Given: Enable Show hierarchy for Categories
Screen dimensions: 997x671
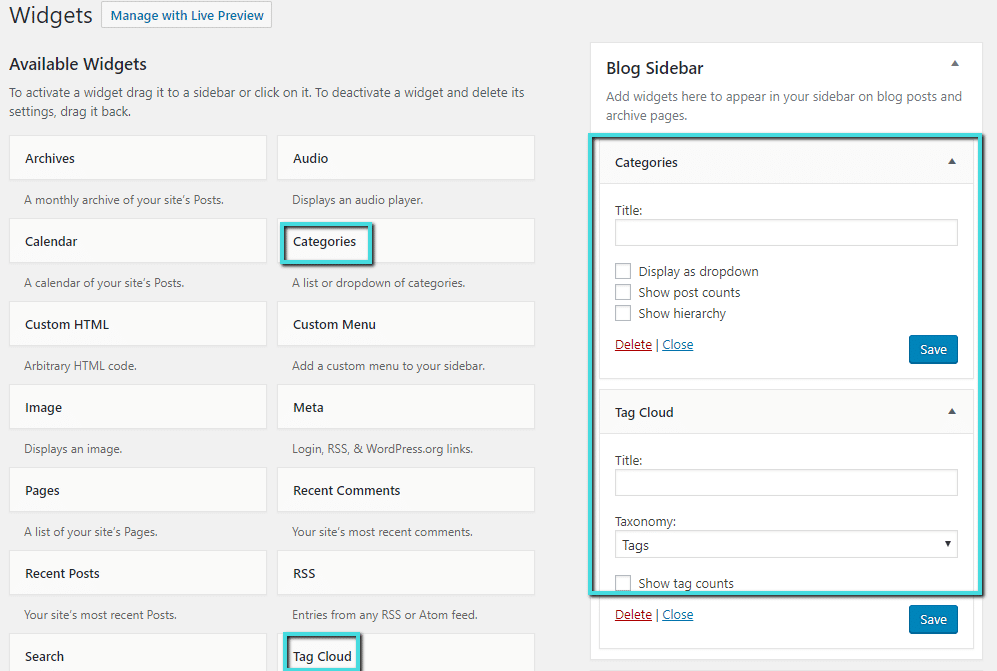Looking at the screenshot, I should (623, 313).
